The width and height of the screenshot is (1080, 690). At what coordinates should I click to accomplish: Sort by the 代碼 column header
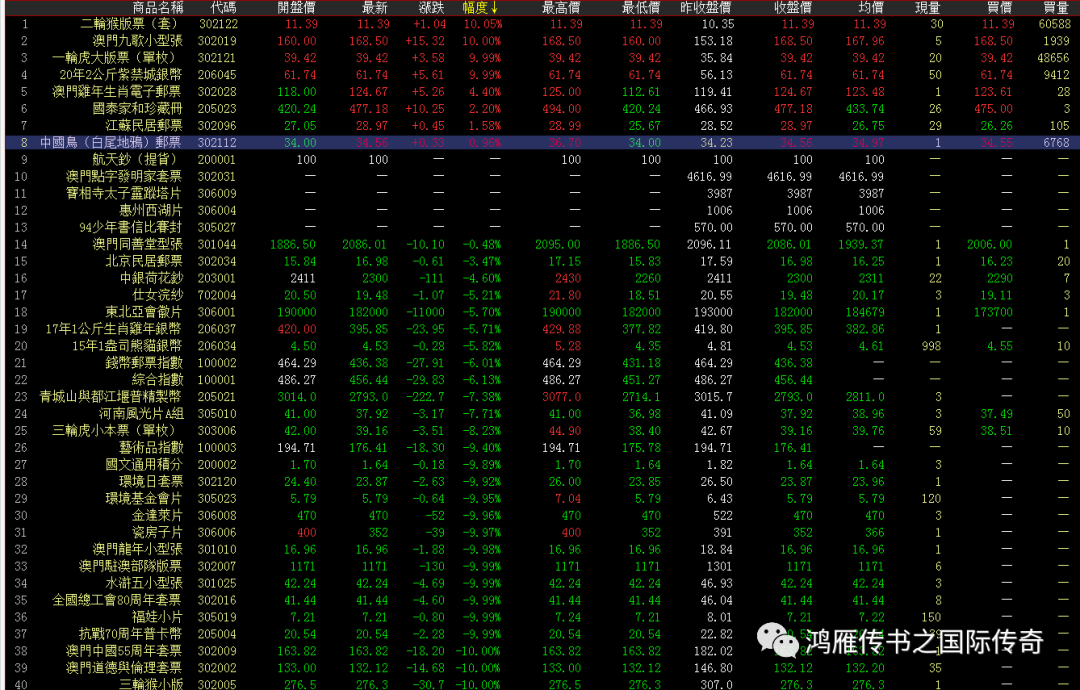223,8
